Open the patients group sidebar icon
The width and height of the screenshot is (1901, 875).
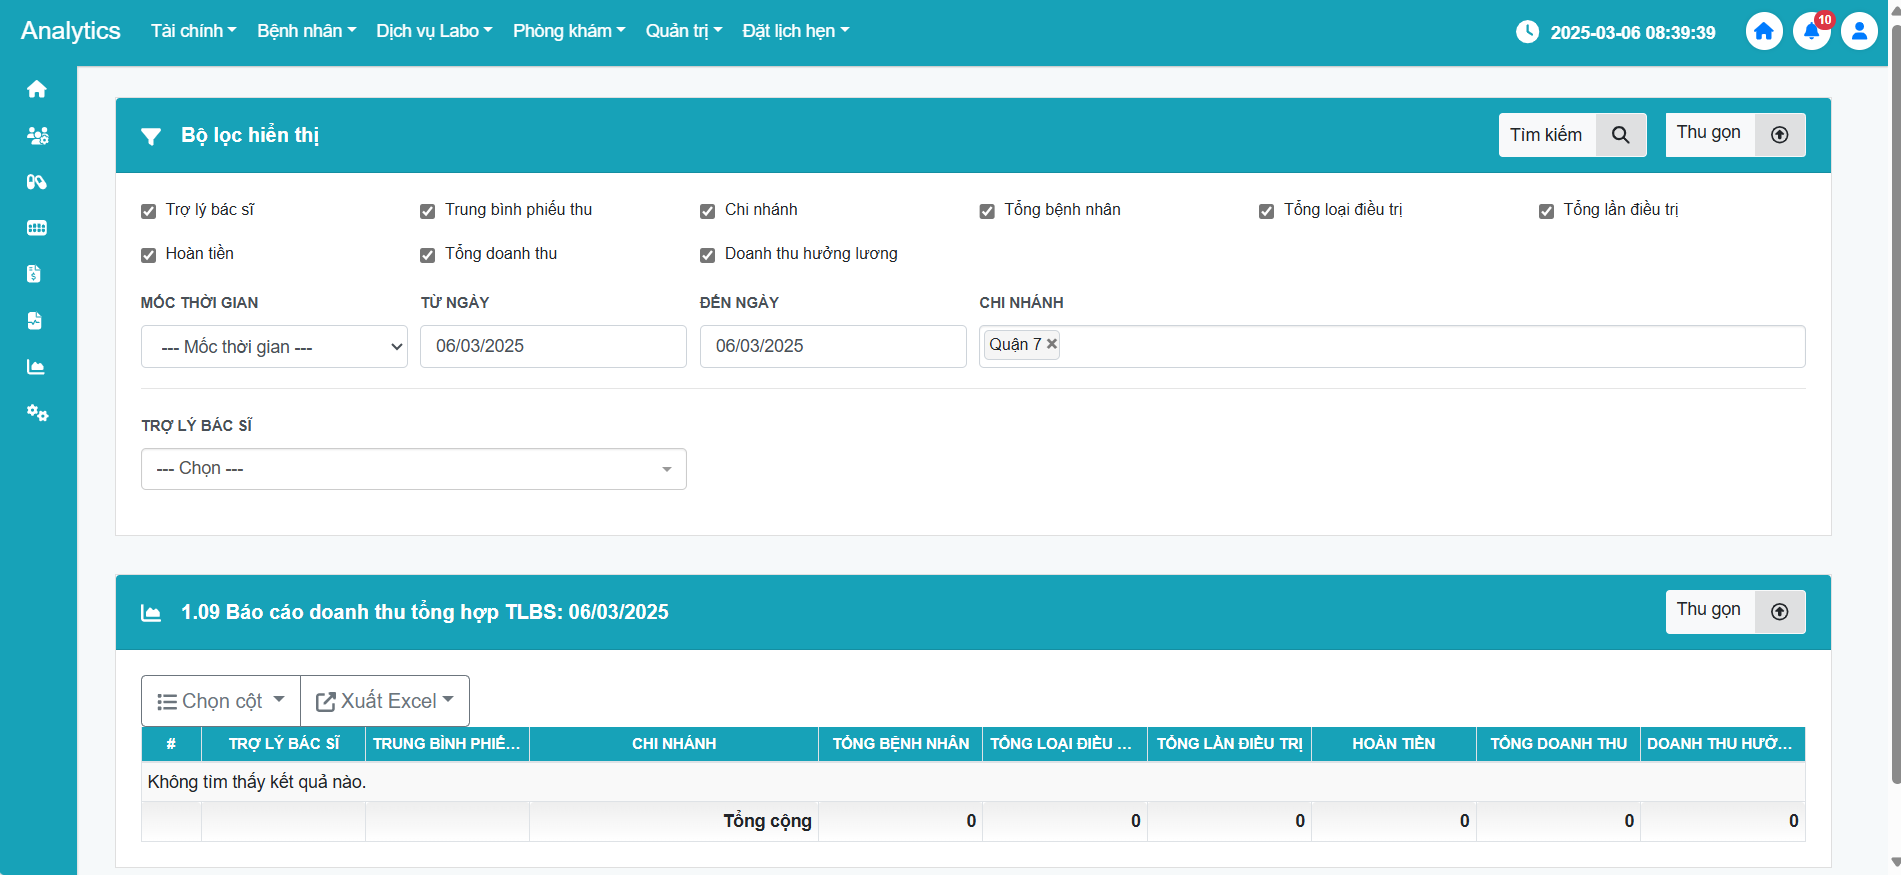click(37, 136)
